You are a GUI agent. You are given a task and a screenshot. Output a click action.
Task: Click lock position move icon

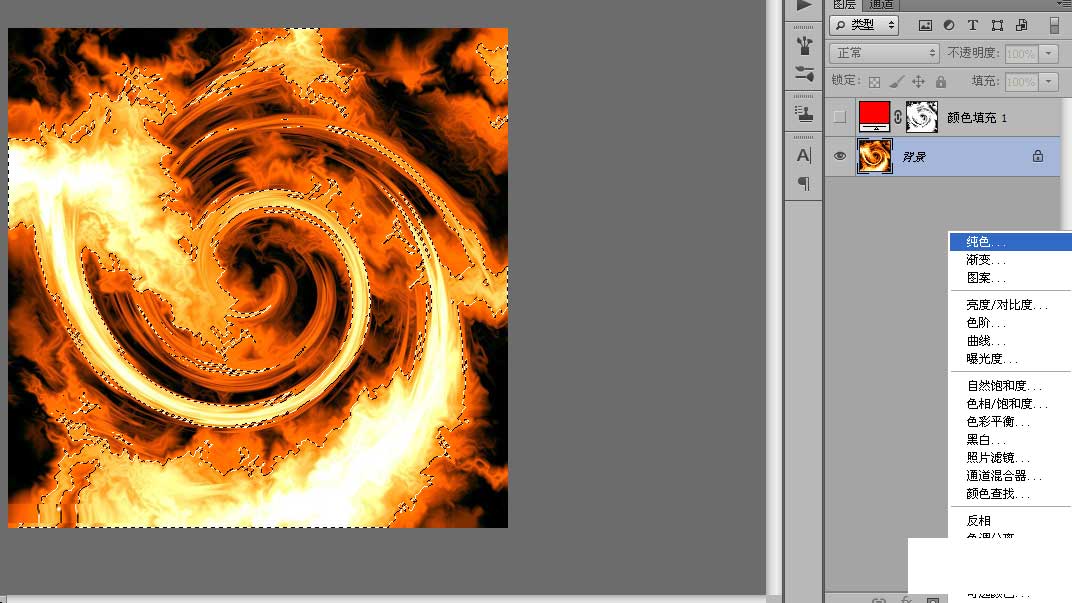pos(919,82)
